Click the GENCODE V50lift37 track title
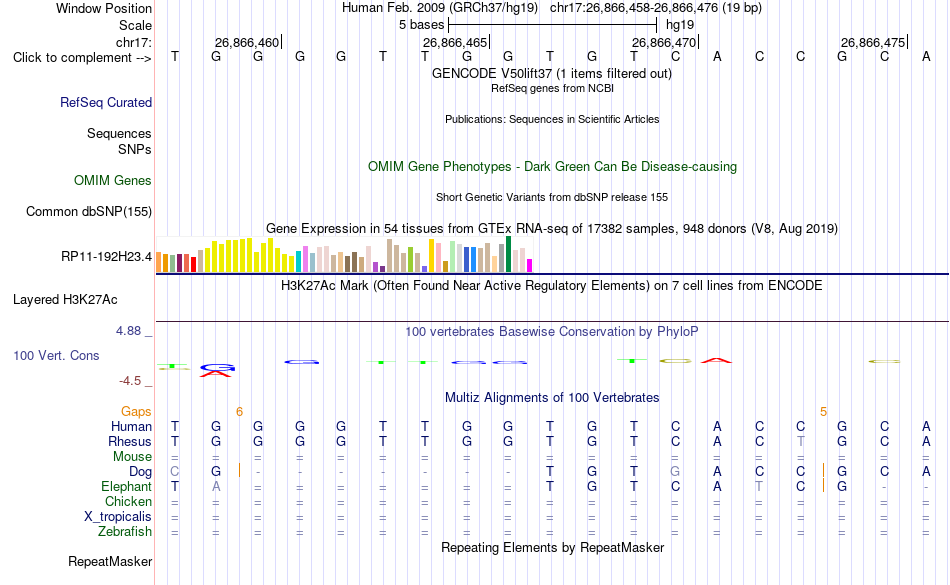The height and width of the screenshot is (585, 950). coord(551,73)
